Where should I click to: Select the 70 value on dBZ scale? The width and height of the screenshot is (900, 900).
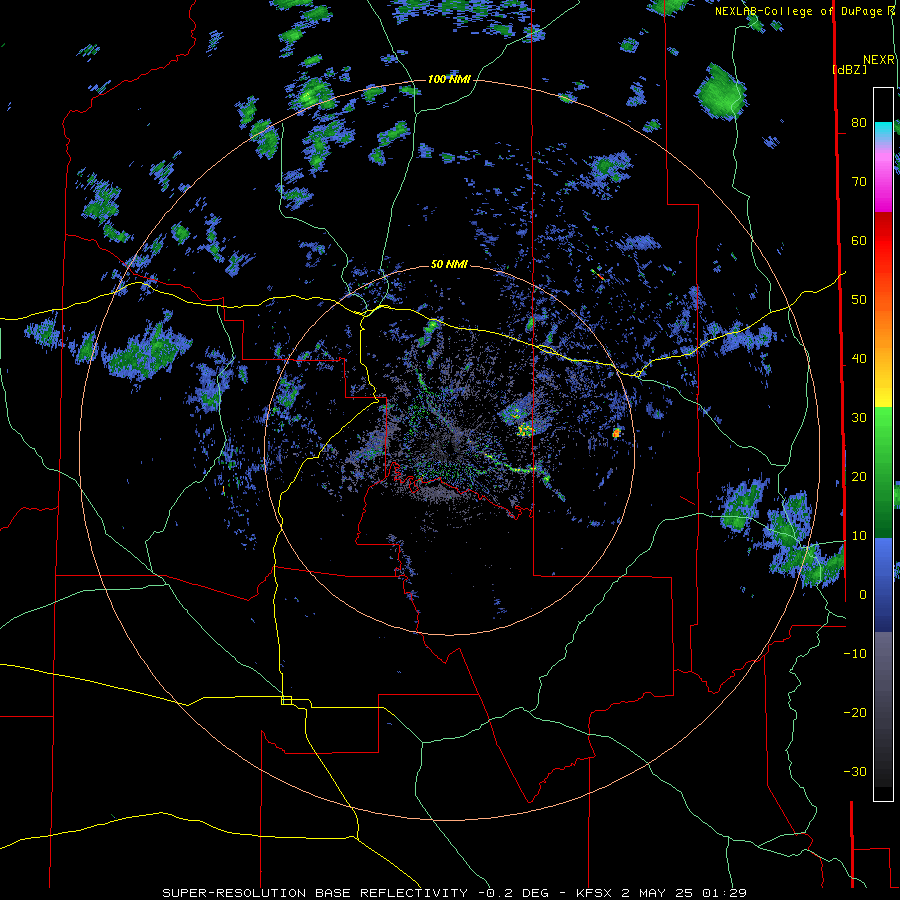click(x=859, y=181)
